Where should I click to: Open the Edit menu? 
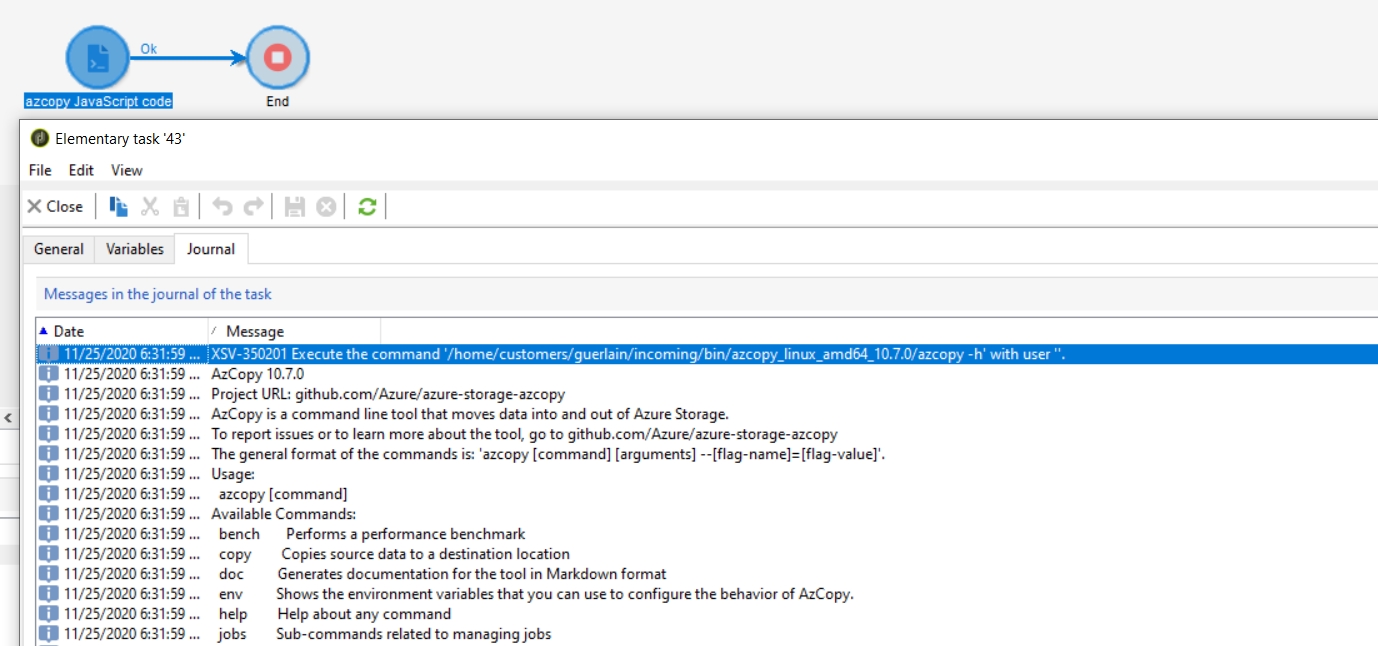tap(81, 170)
